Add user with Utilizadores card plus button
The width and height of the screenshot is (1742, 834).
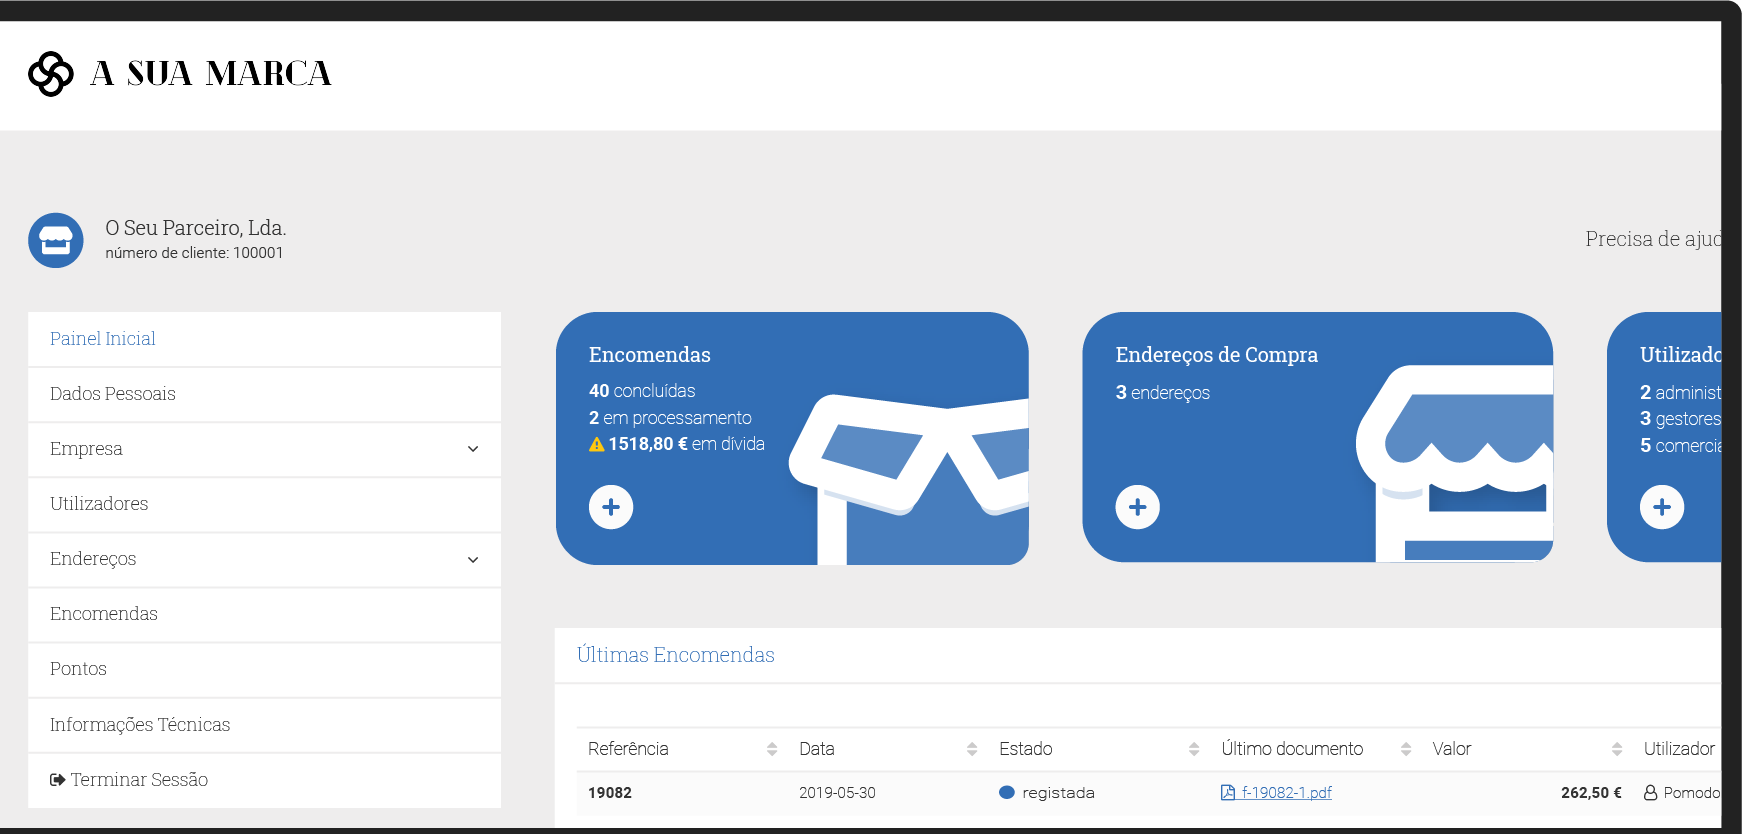(x=1661, y=507)
